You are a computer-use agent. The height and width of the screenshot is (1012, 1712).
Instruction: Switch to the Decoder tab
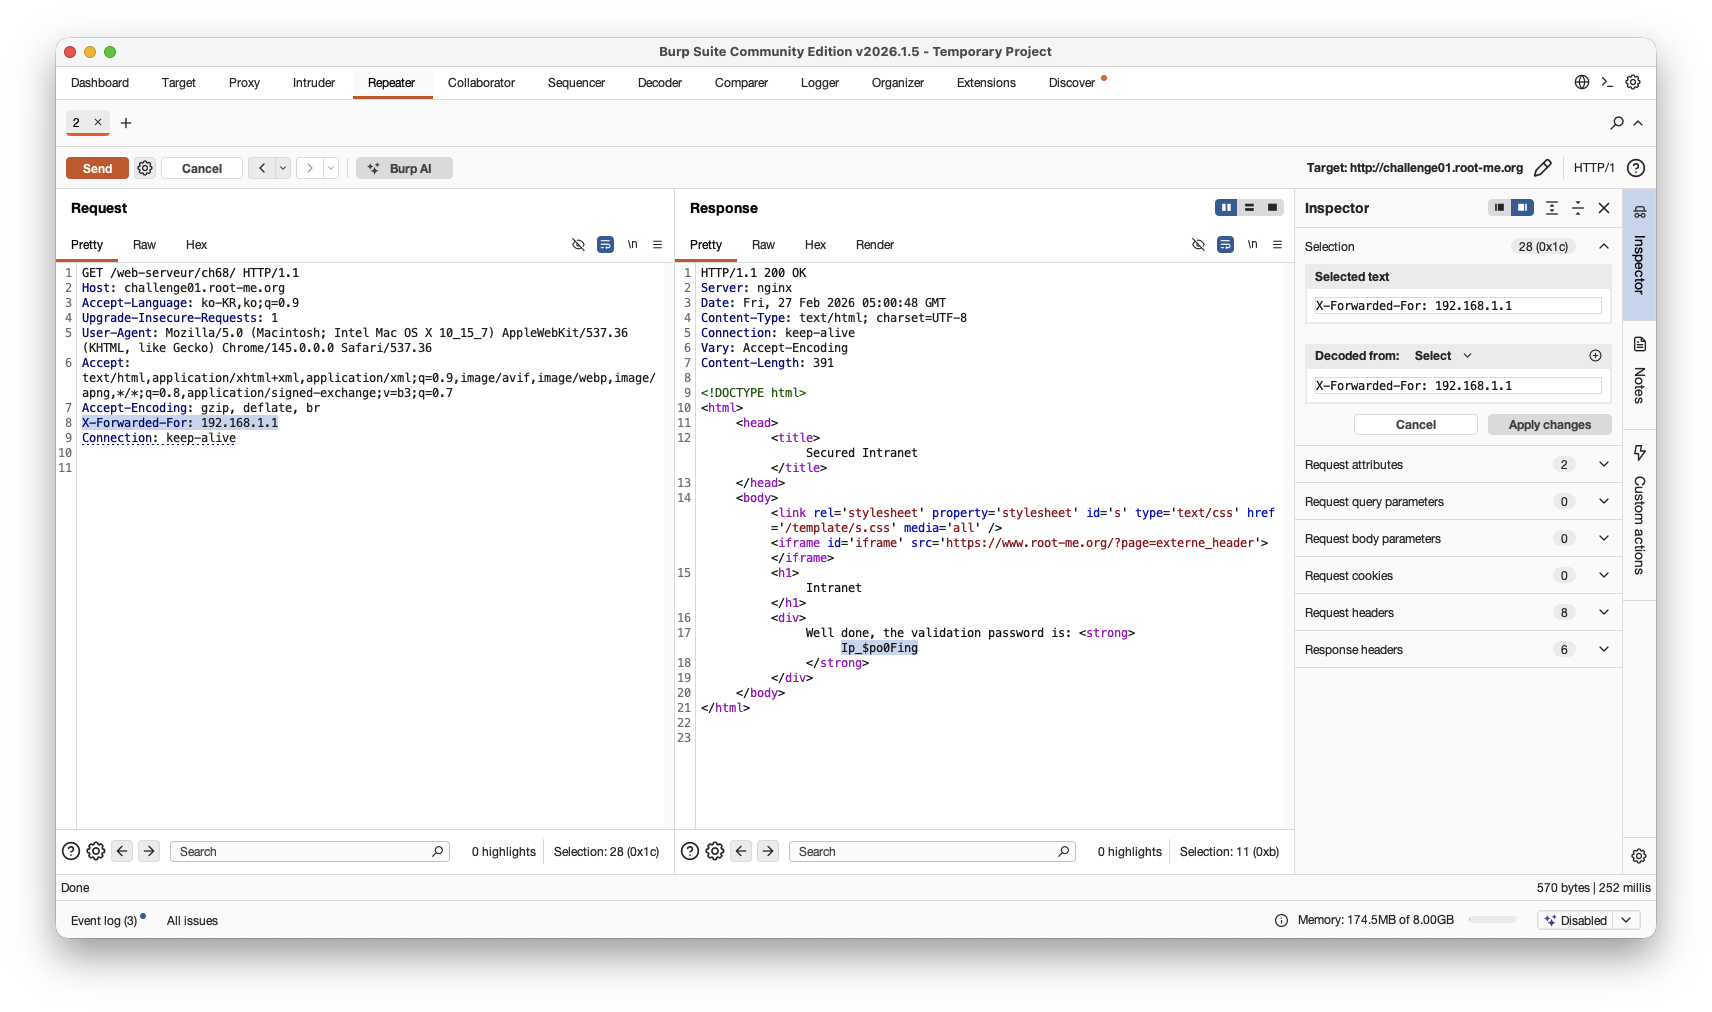click(660, 83)
